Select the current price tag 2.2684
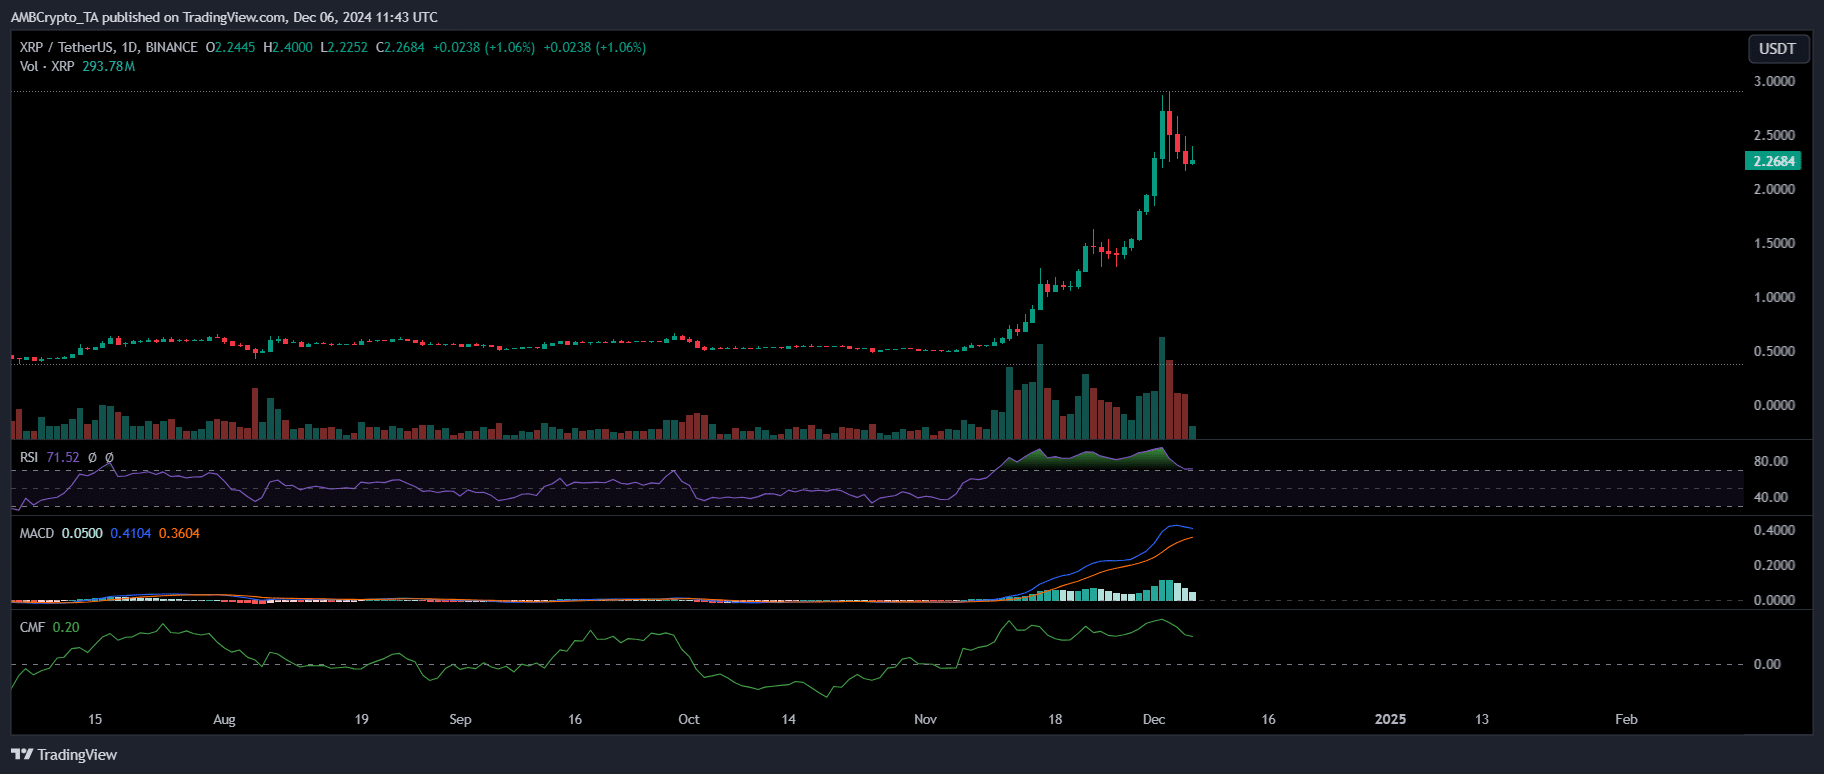 pyautogui.click(x=1774, y=161)
